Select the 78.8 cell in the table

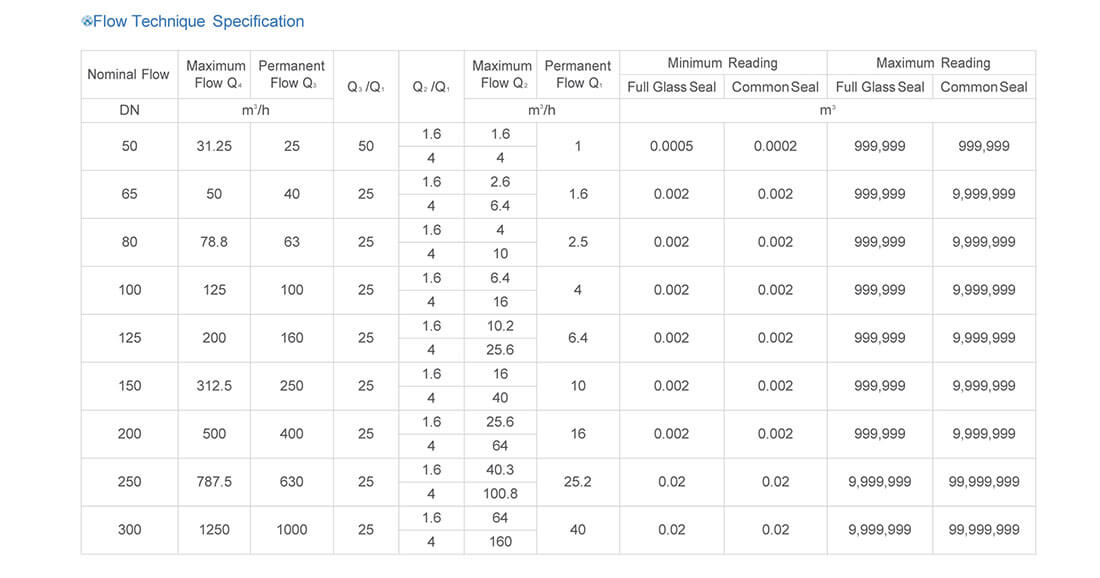point(214,242)
